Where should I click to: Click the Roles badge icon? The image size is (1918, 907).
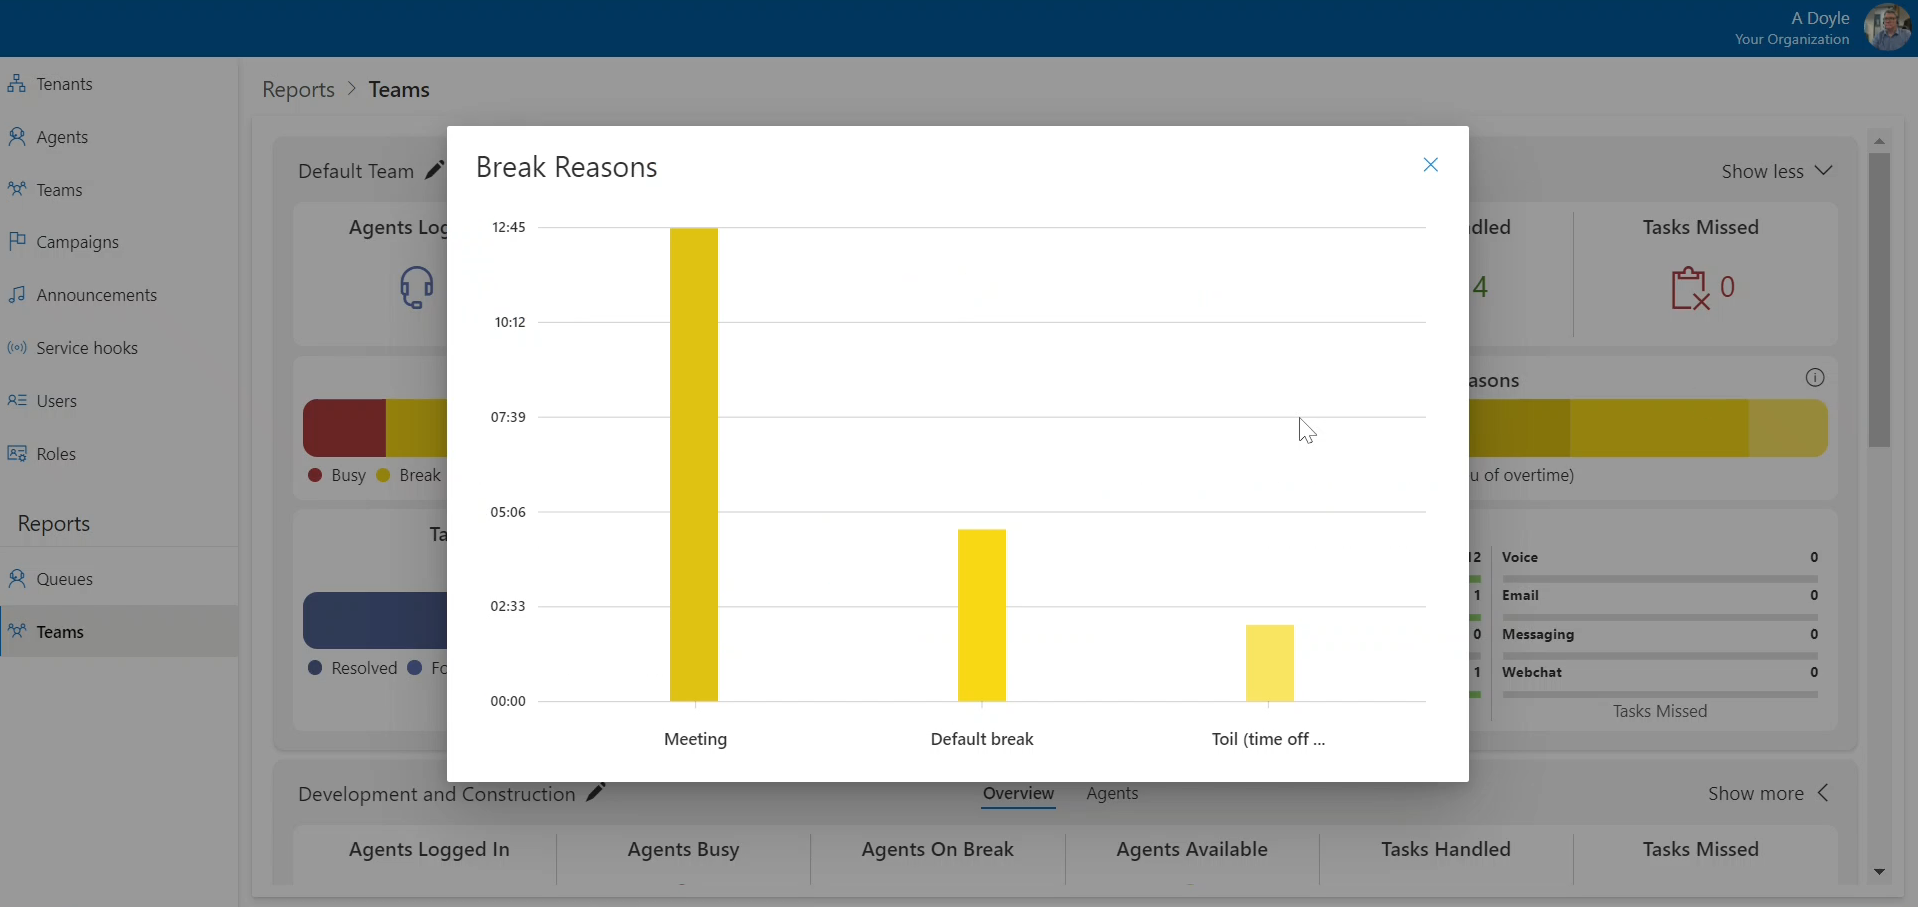click(17, 453)
